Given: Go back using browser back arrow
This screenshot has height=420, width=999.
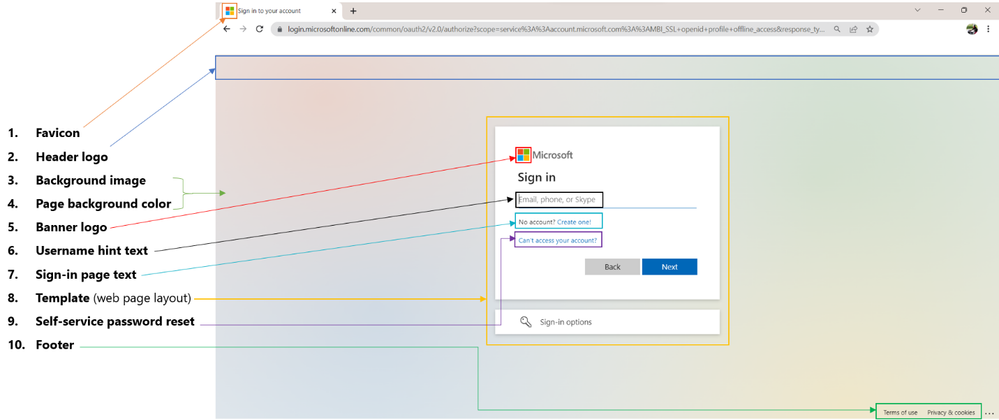Looking at the screenshot, I should [227, 29].
